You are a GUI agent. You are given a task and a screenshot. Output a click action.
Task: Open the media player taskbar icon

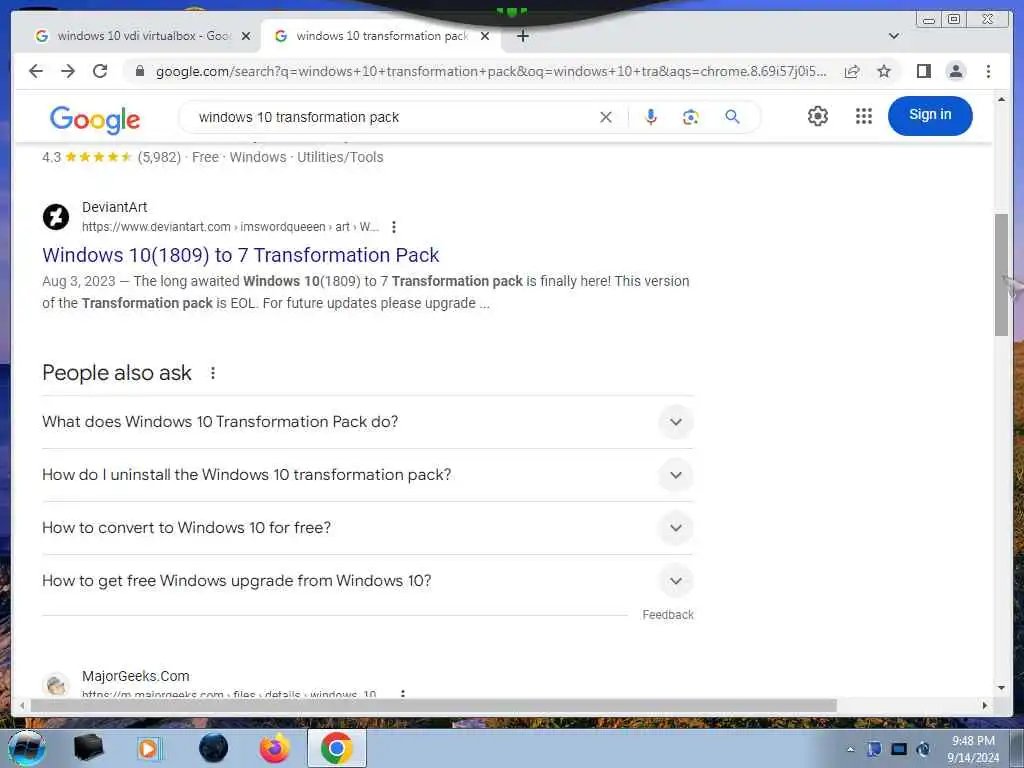point(148,748)
